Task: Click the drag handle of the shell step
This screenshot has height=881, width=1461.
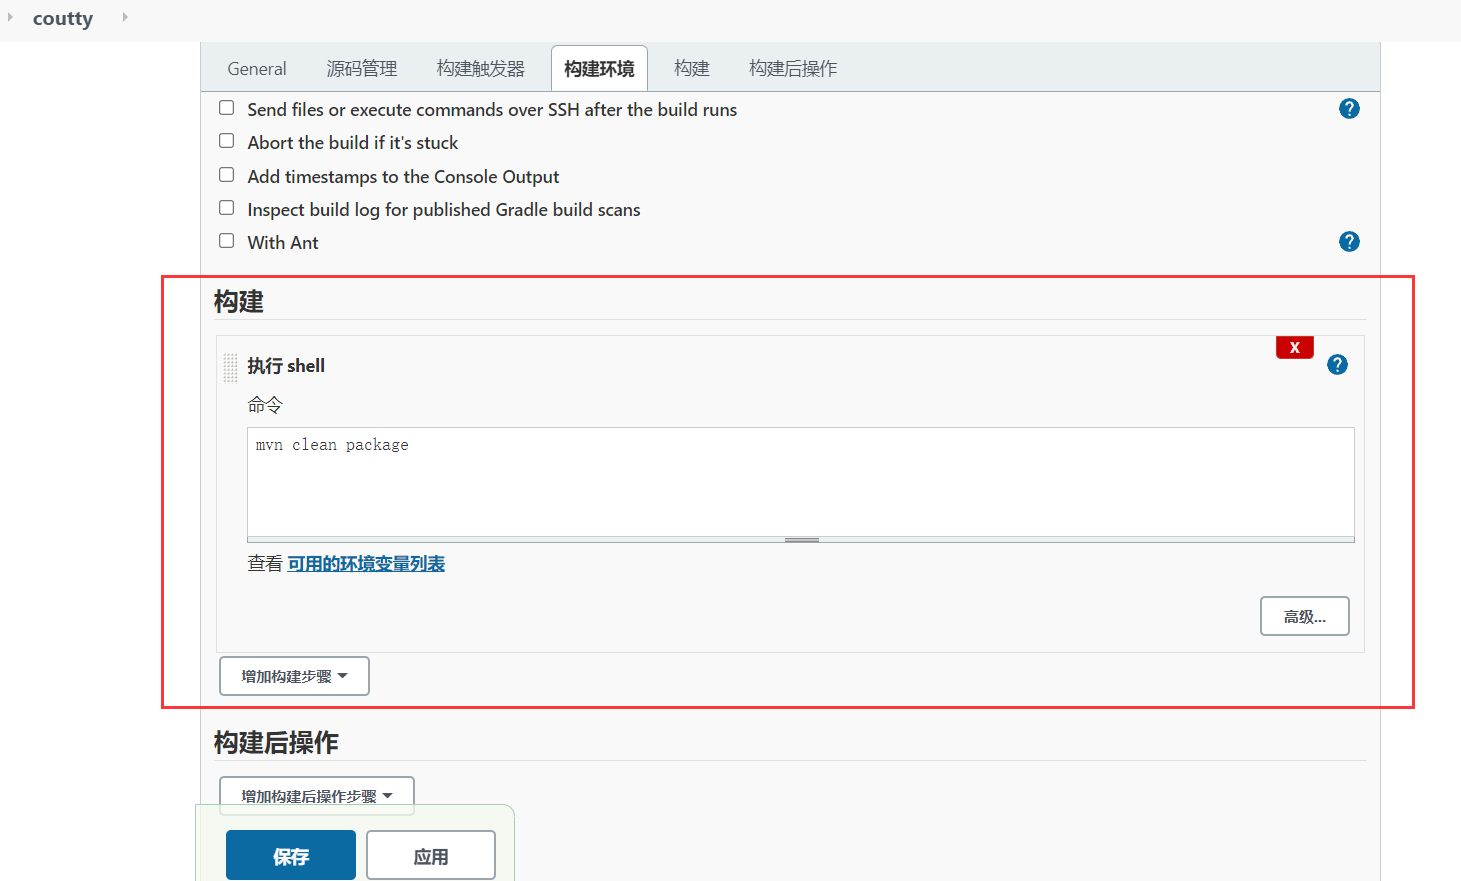Action: (230, 366)
